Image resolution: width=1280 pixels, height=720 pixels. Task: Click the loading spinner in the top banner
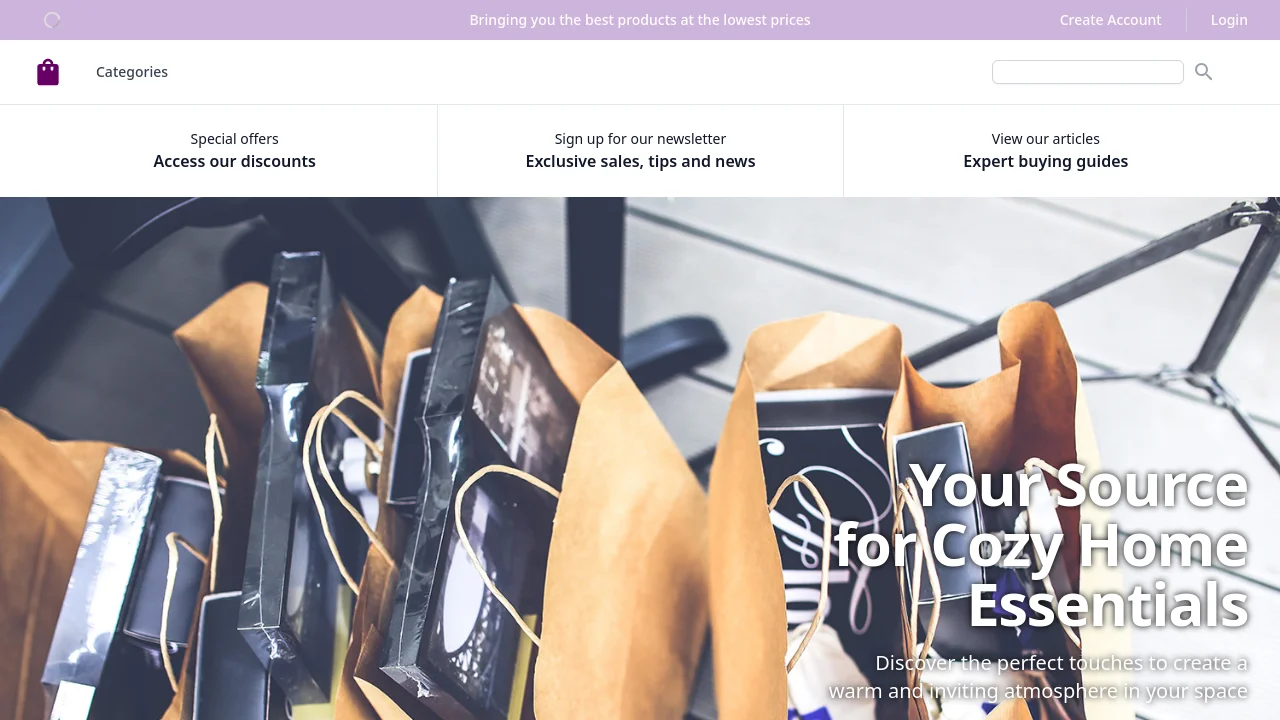pos(52,20)
